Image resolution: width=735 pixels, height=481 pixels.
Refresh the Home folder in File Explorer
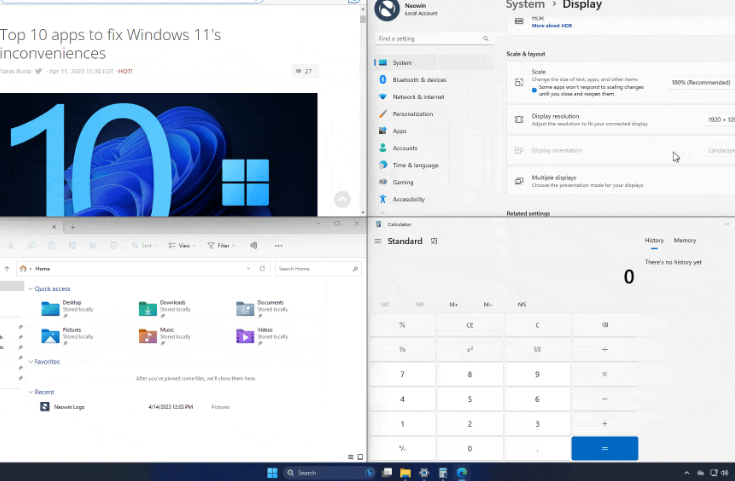pos(263,269)
